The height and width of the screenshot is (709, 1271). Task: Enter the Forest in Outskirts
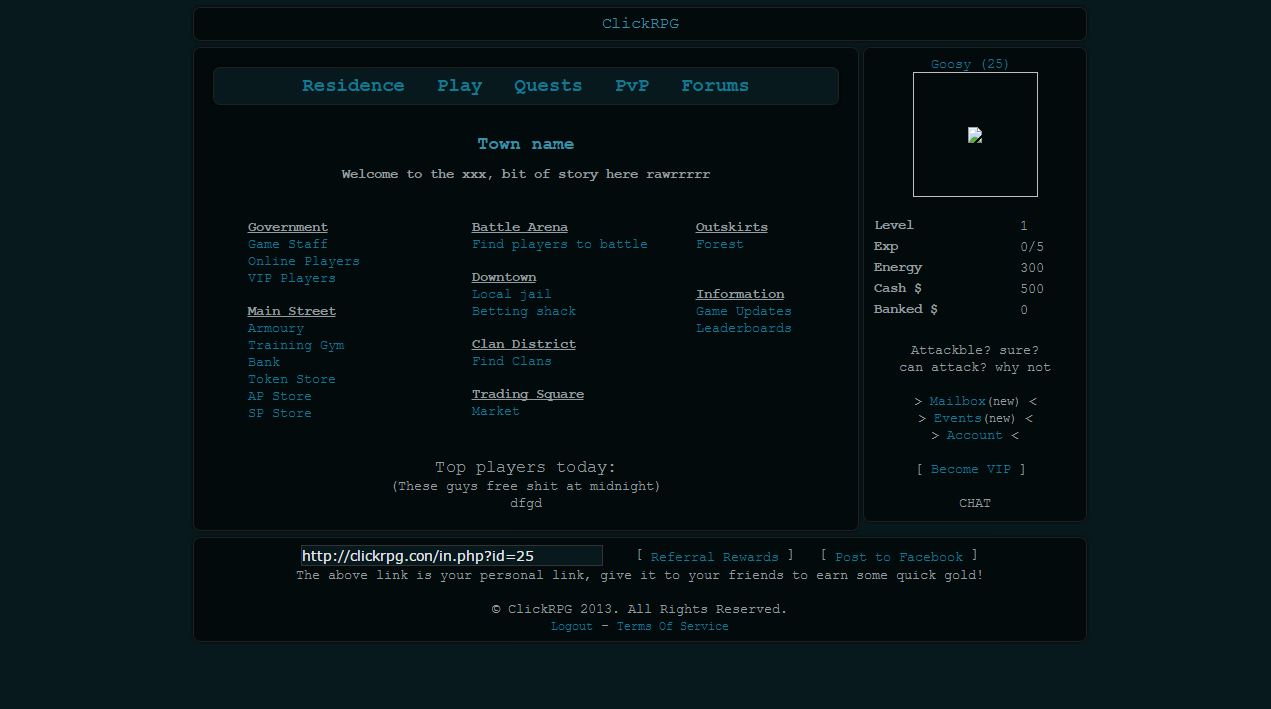pyautogui.click(x=720, y=244)
